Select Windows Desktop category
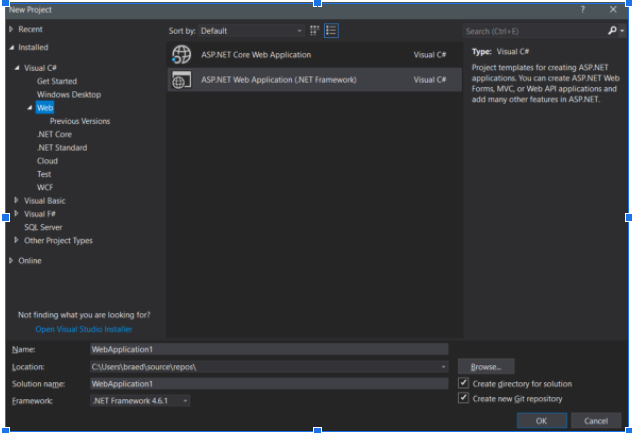The image size is (632, 433). coord(69,94)
